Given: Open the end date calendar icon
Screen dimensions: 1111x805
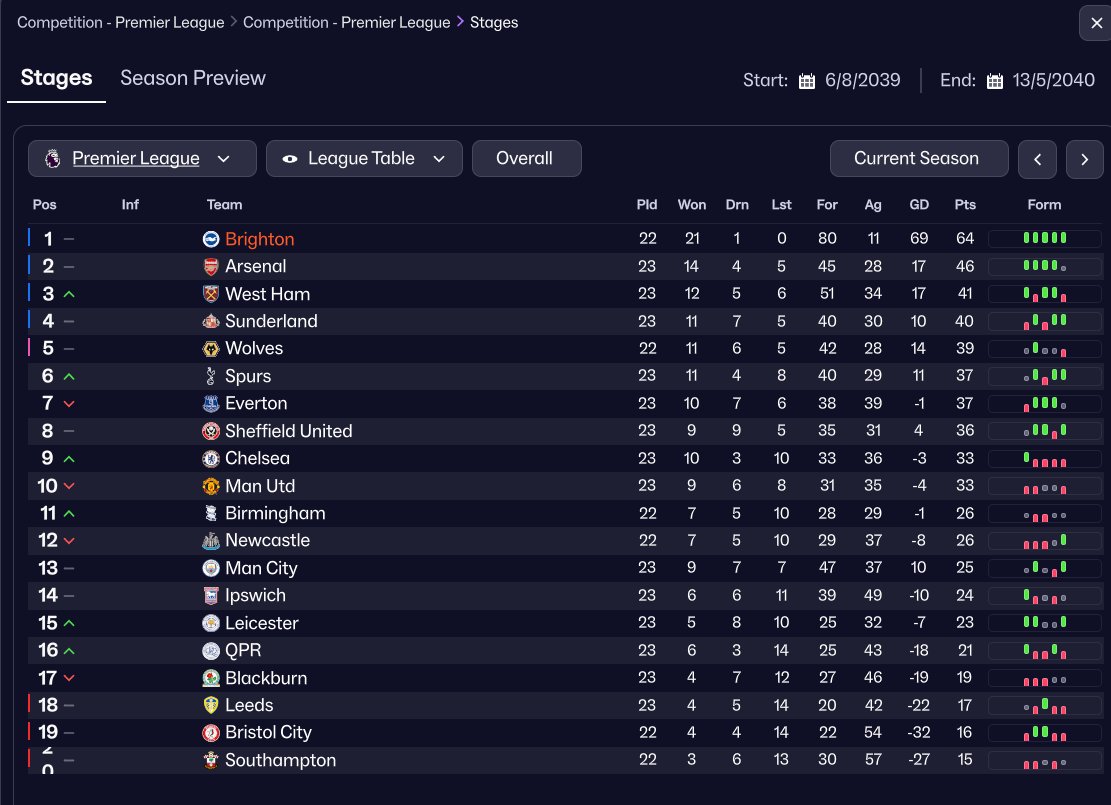Looking at the screenshot, I should (x=994, y=81).
